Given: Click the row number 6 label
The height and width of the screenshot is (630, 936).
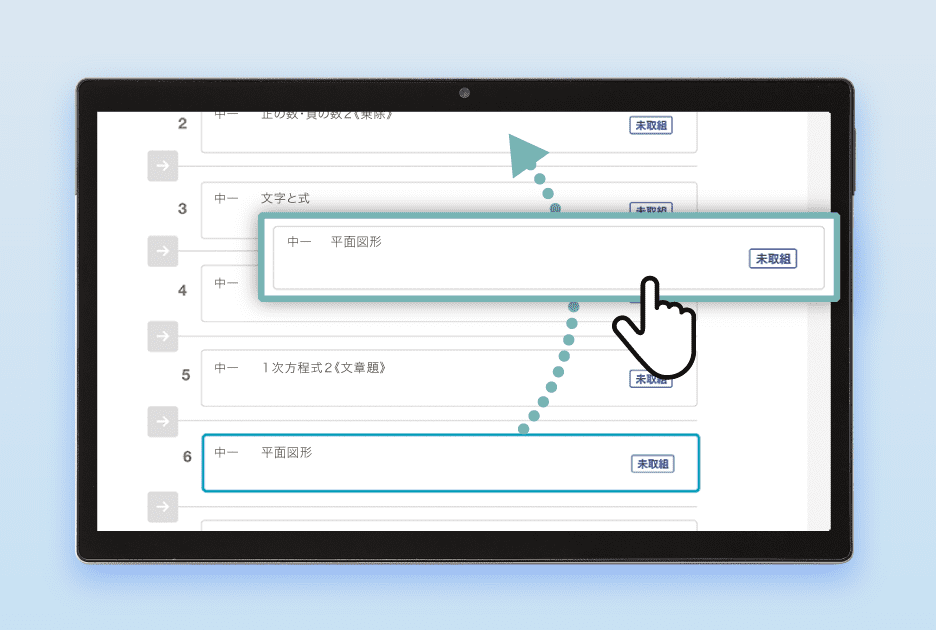Looking at the screenshot, I should (187, 457).
